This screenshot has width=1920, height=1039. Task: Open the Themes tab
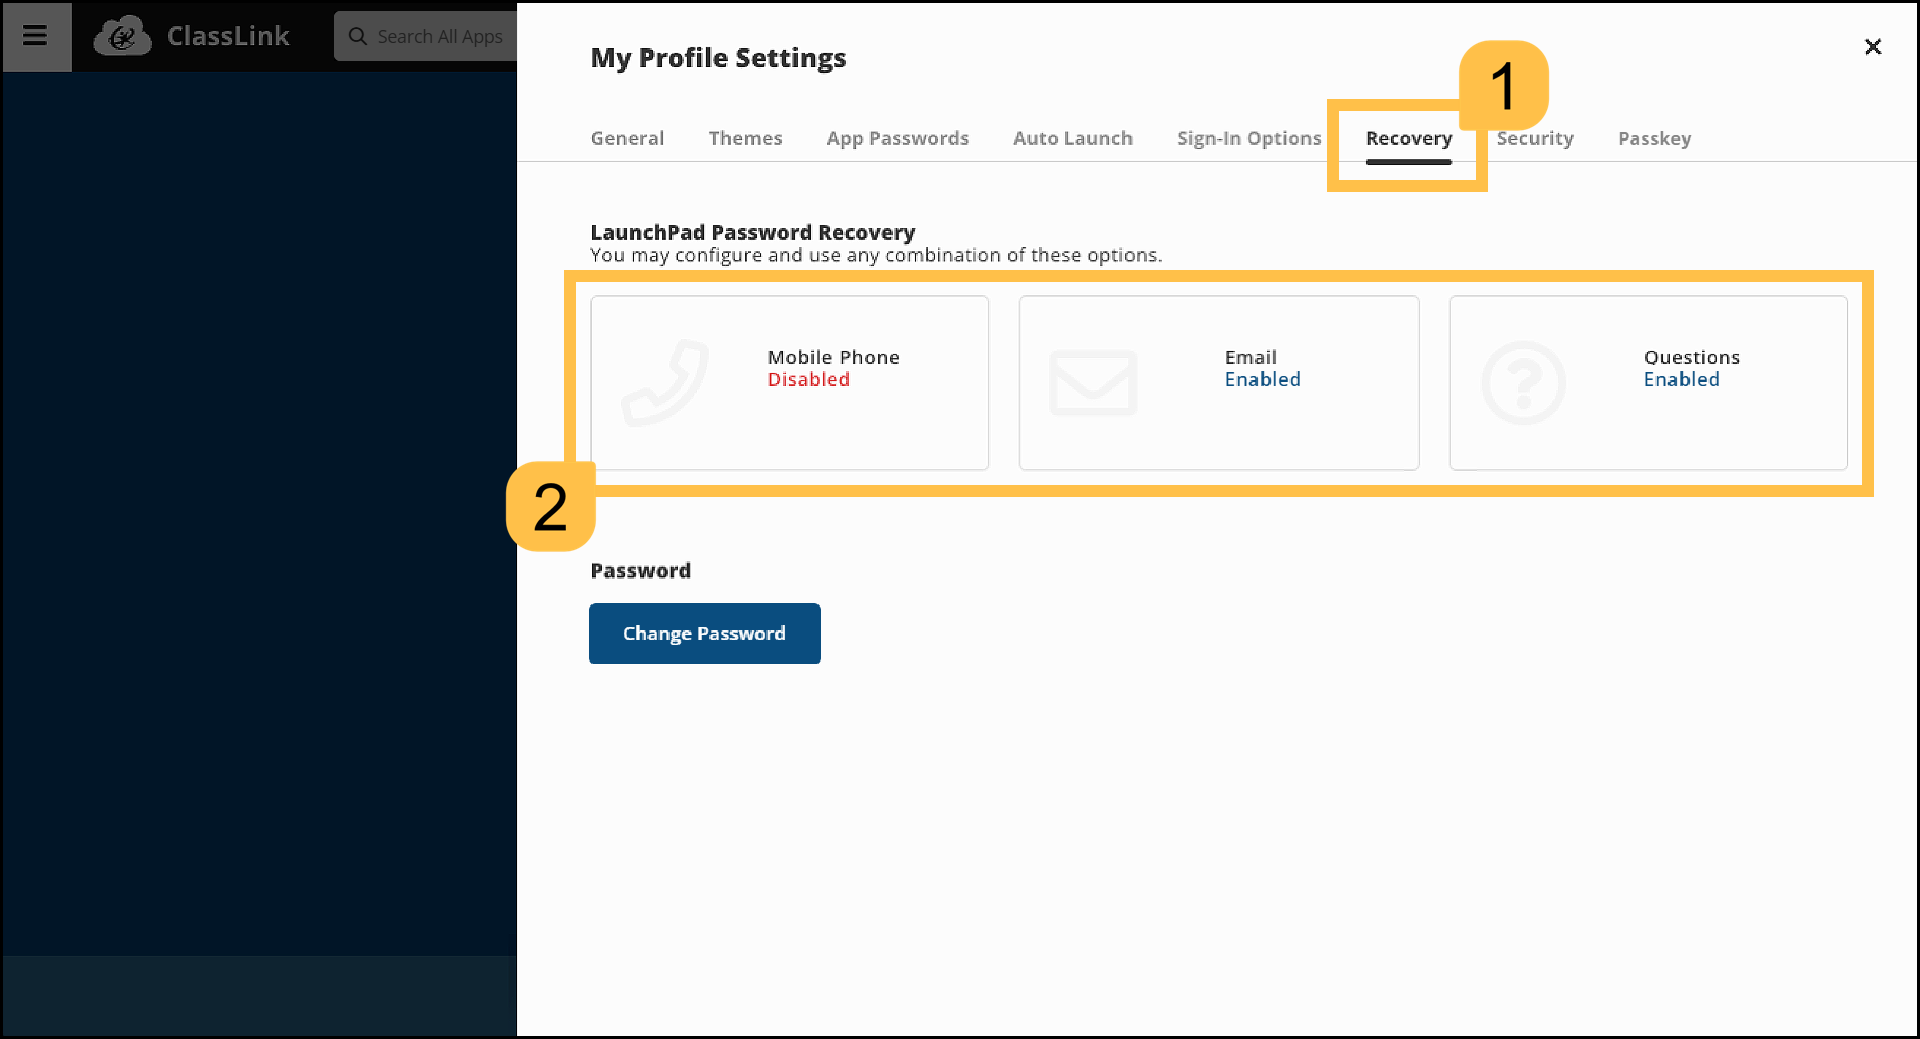pyautogui.click(x=745, y=138)
